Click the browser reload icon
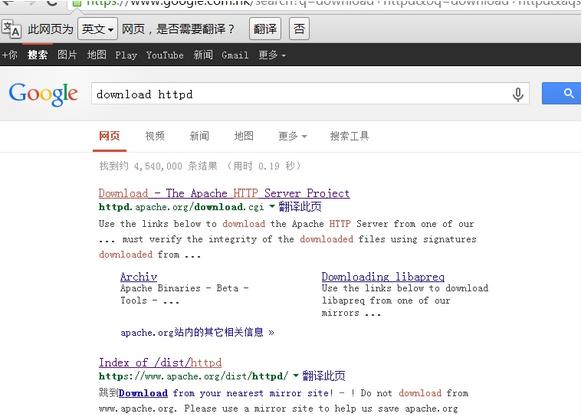Viewport: 582px width, 415px height. 52,3
